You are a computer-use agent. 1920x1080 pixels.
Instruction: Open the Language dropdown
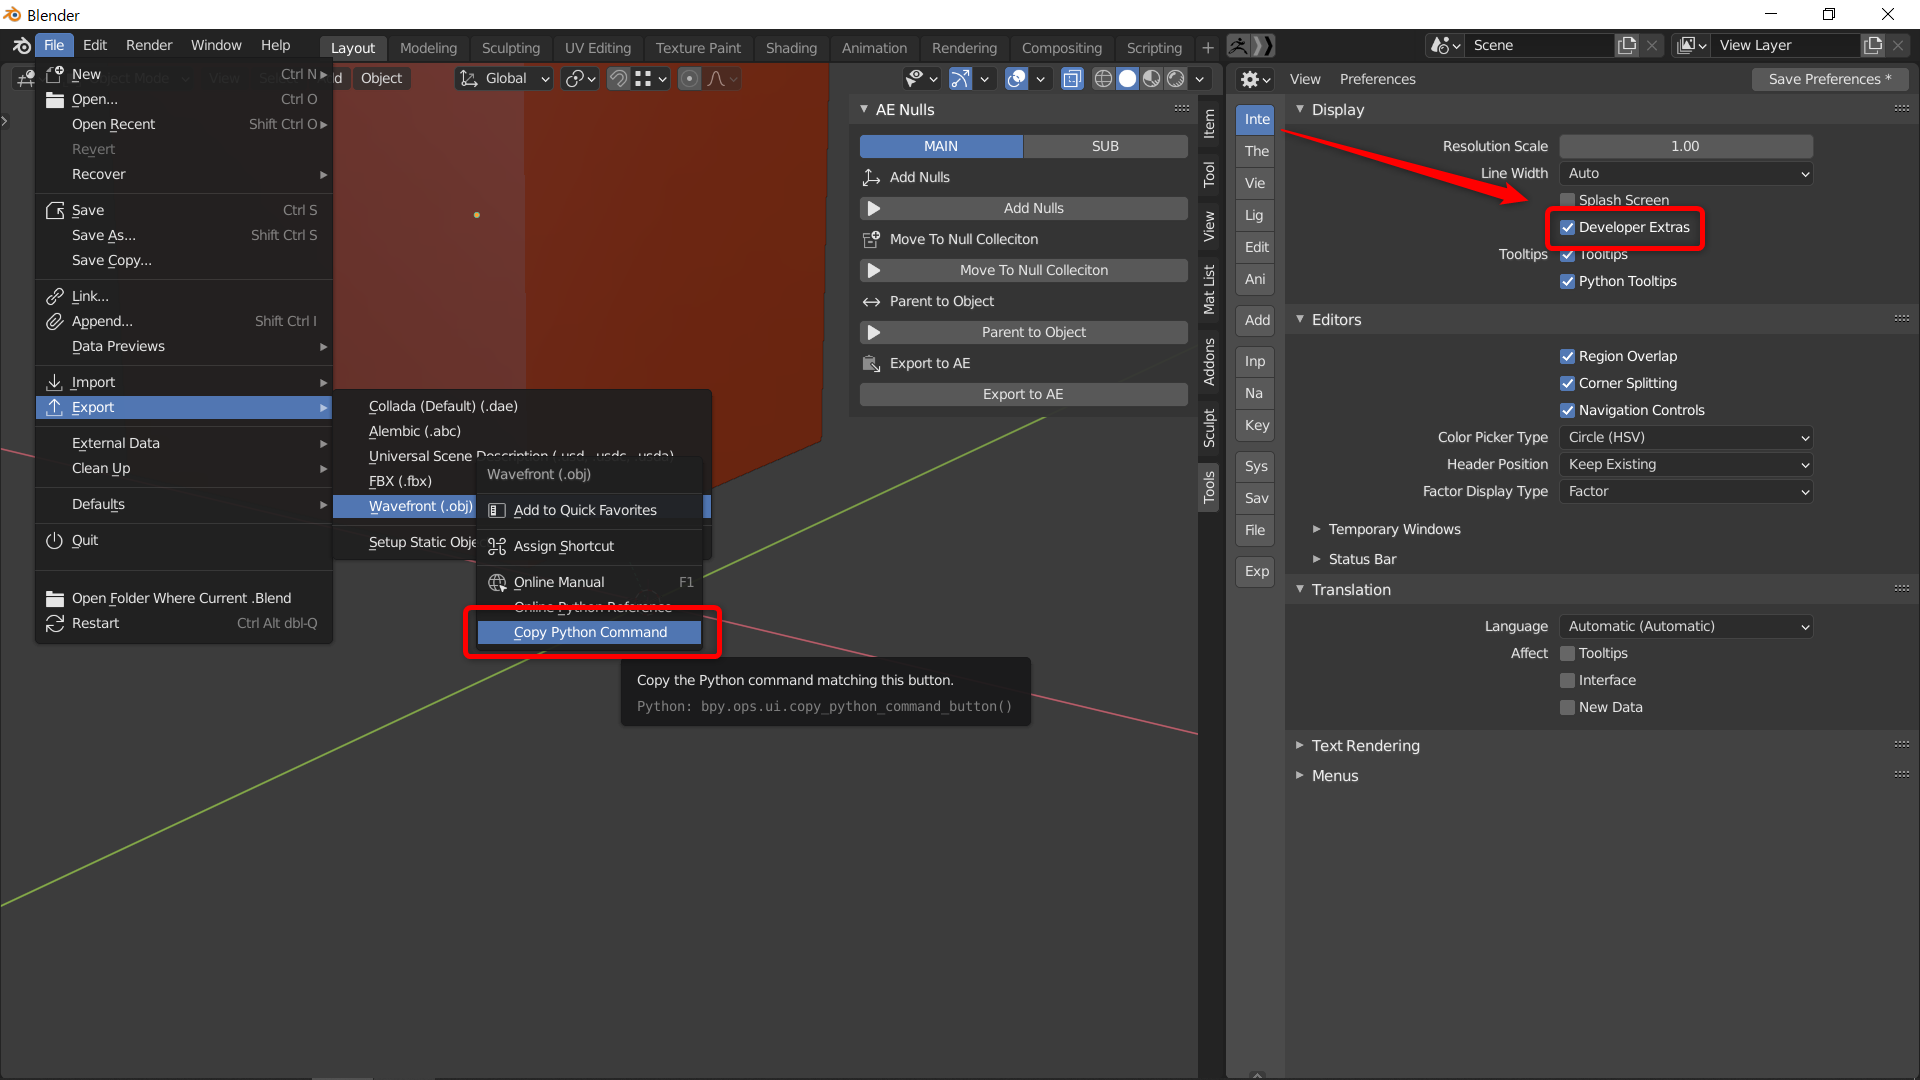point(1686,627)
